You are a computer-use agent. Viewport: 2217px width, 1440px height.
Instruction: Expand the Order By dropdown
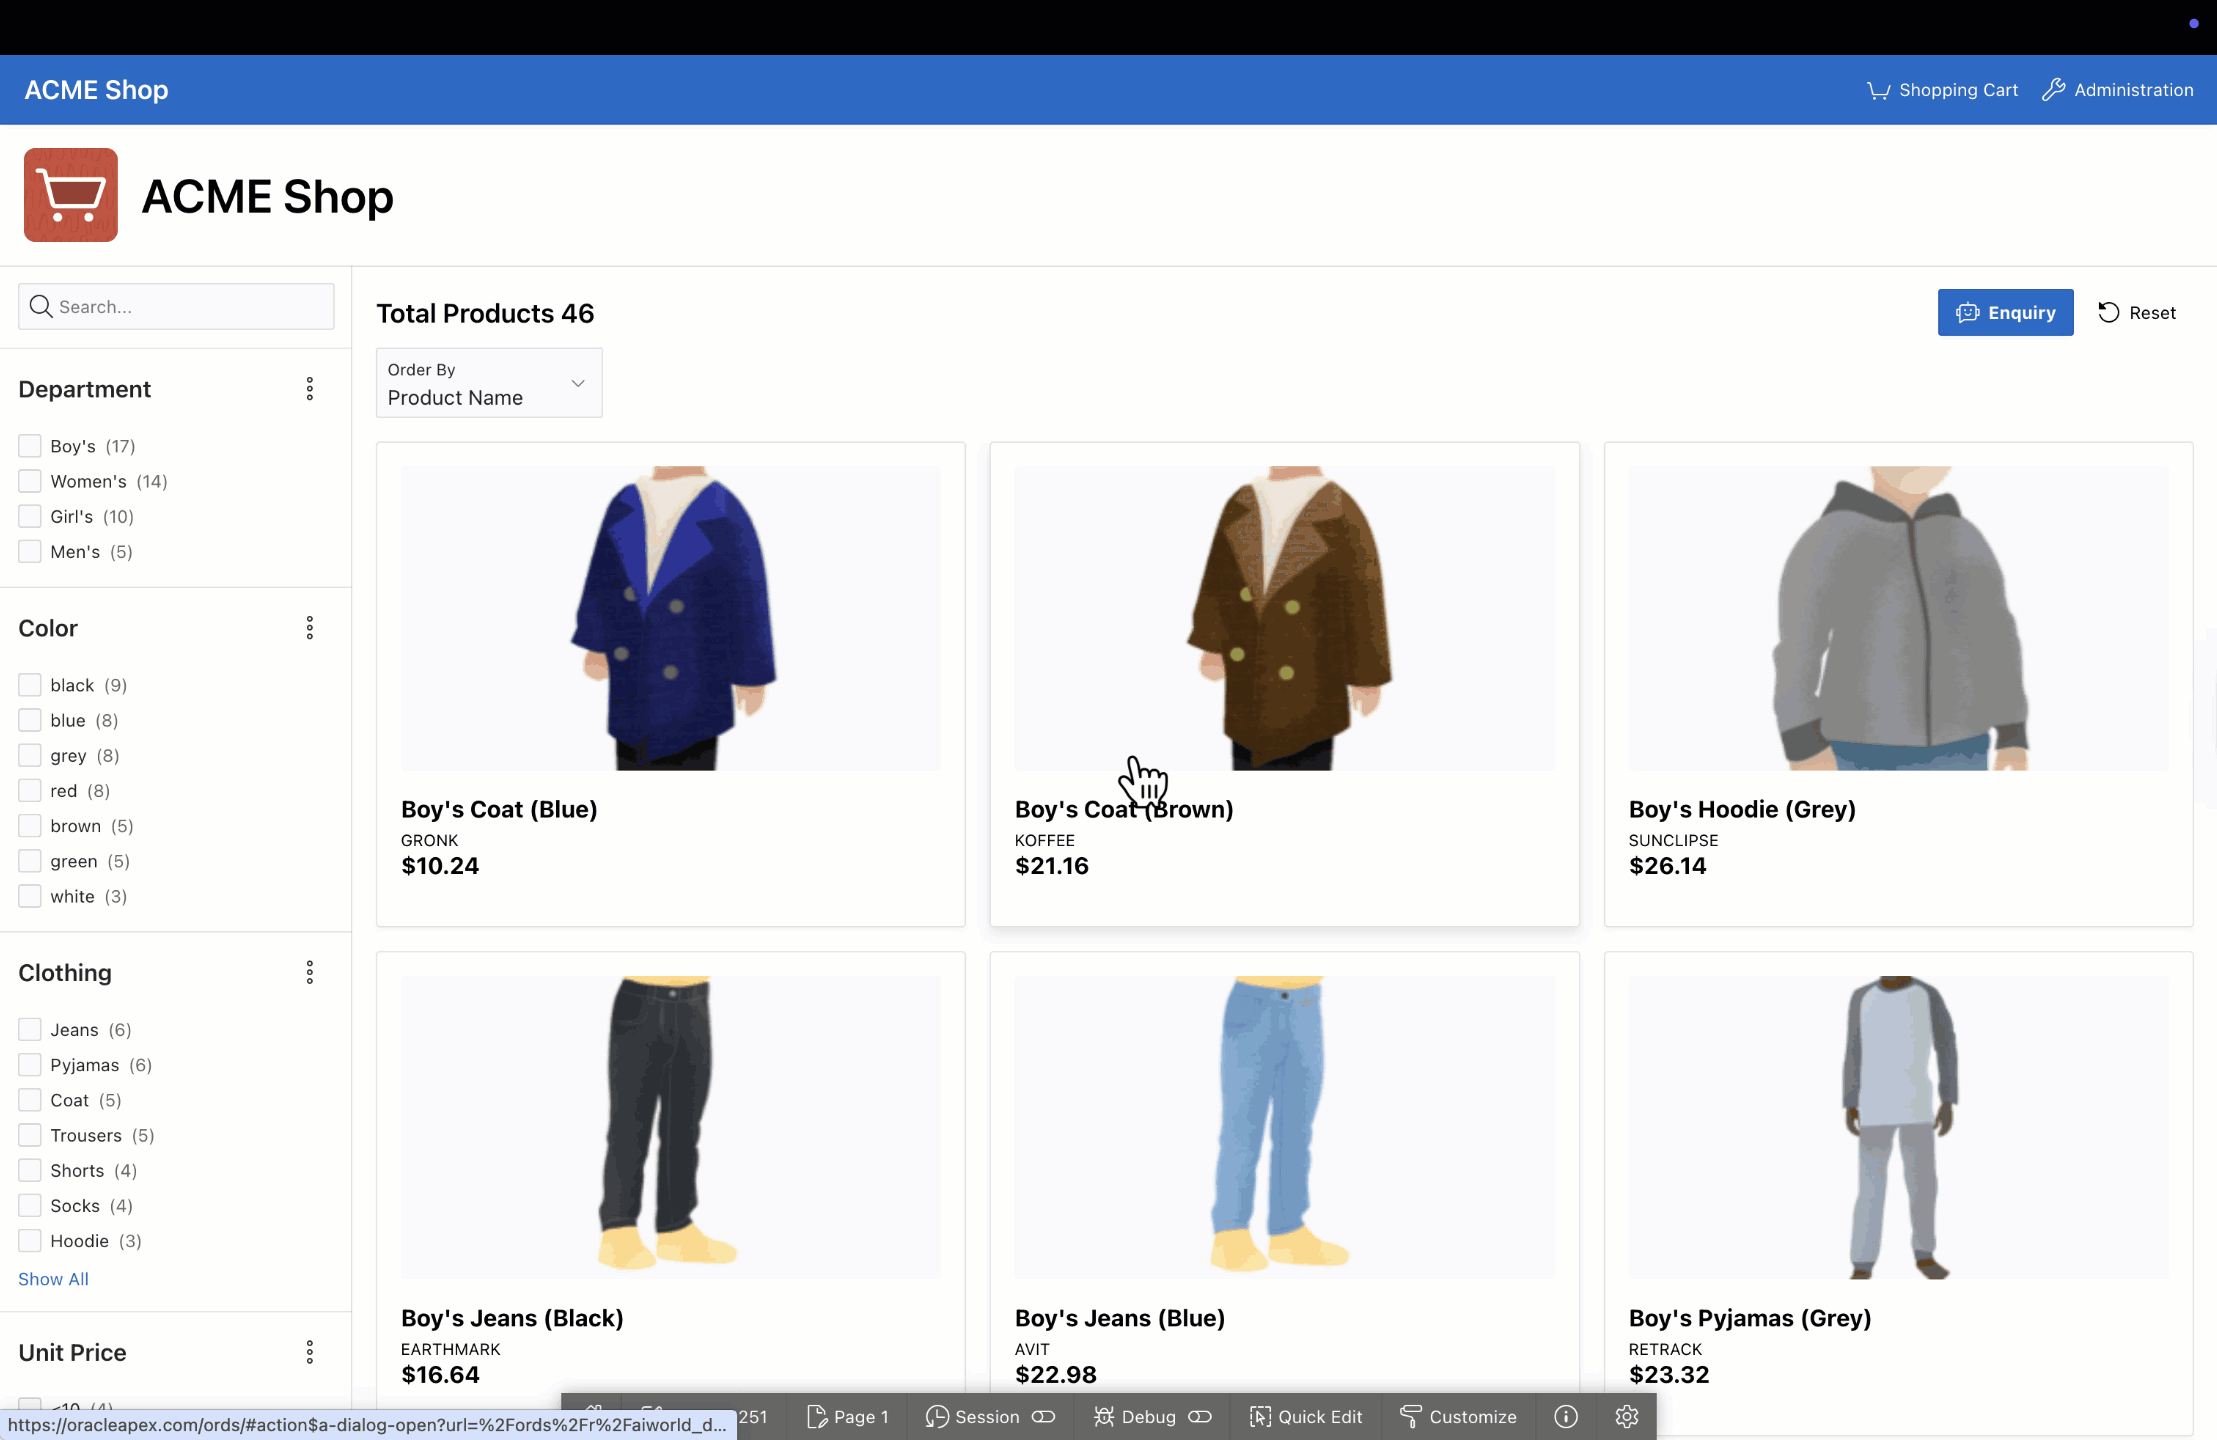pyautogui.click(x=489, y=383)
